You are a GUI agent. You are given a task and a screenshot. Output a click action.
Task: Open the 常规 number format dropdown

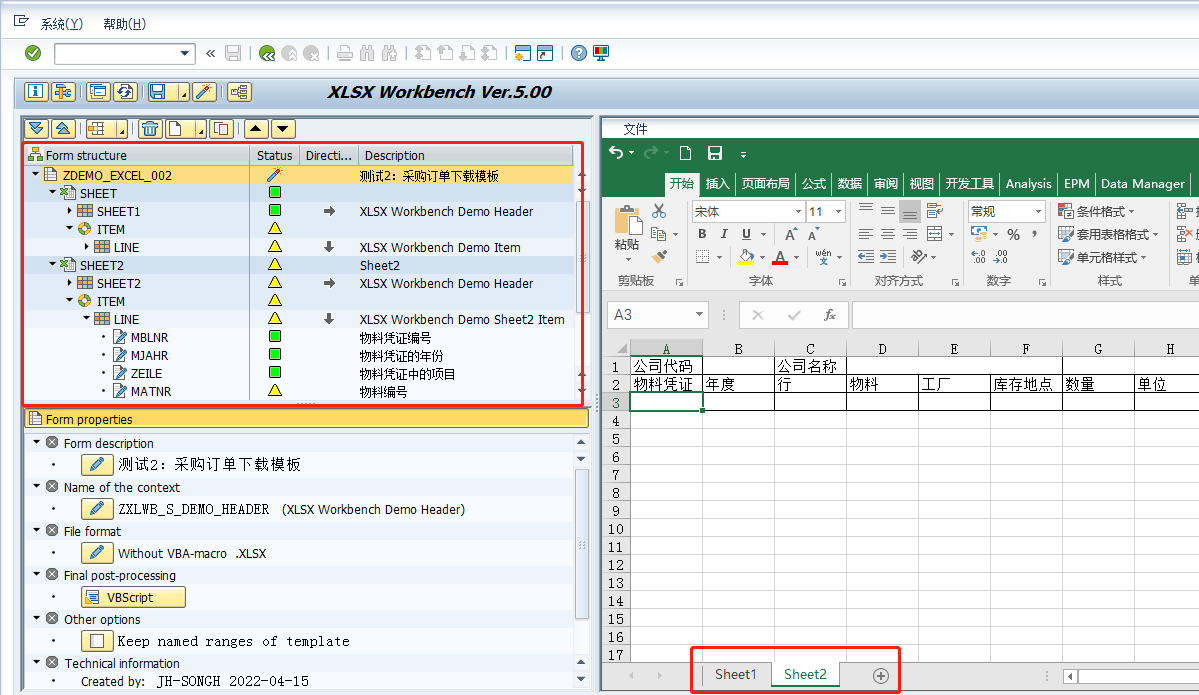(1038, 211)
